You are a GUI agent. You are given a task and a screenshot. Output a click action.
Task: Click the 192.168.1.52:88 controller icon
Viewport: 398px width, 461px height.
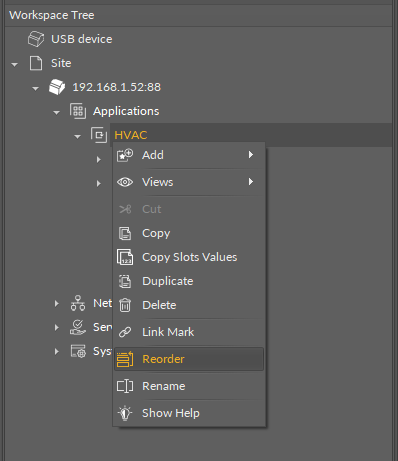tap(57, 87)
